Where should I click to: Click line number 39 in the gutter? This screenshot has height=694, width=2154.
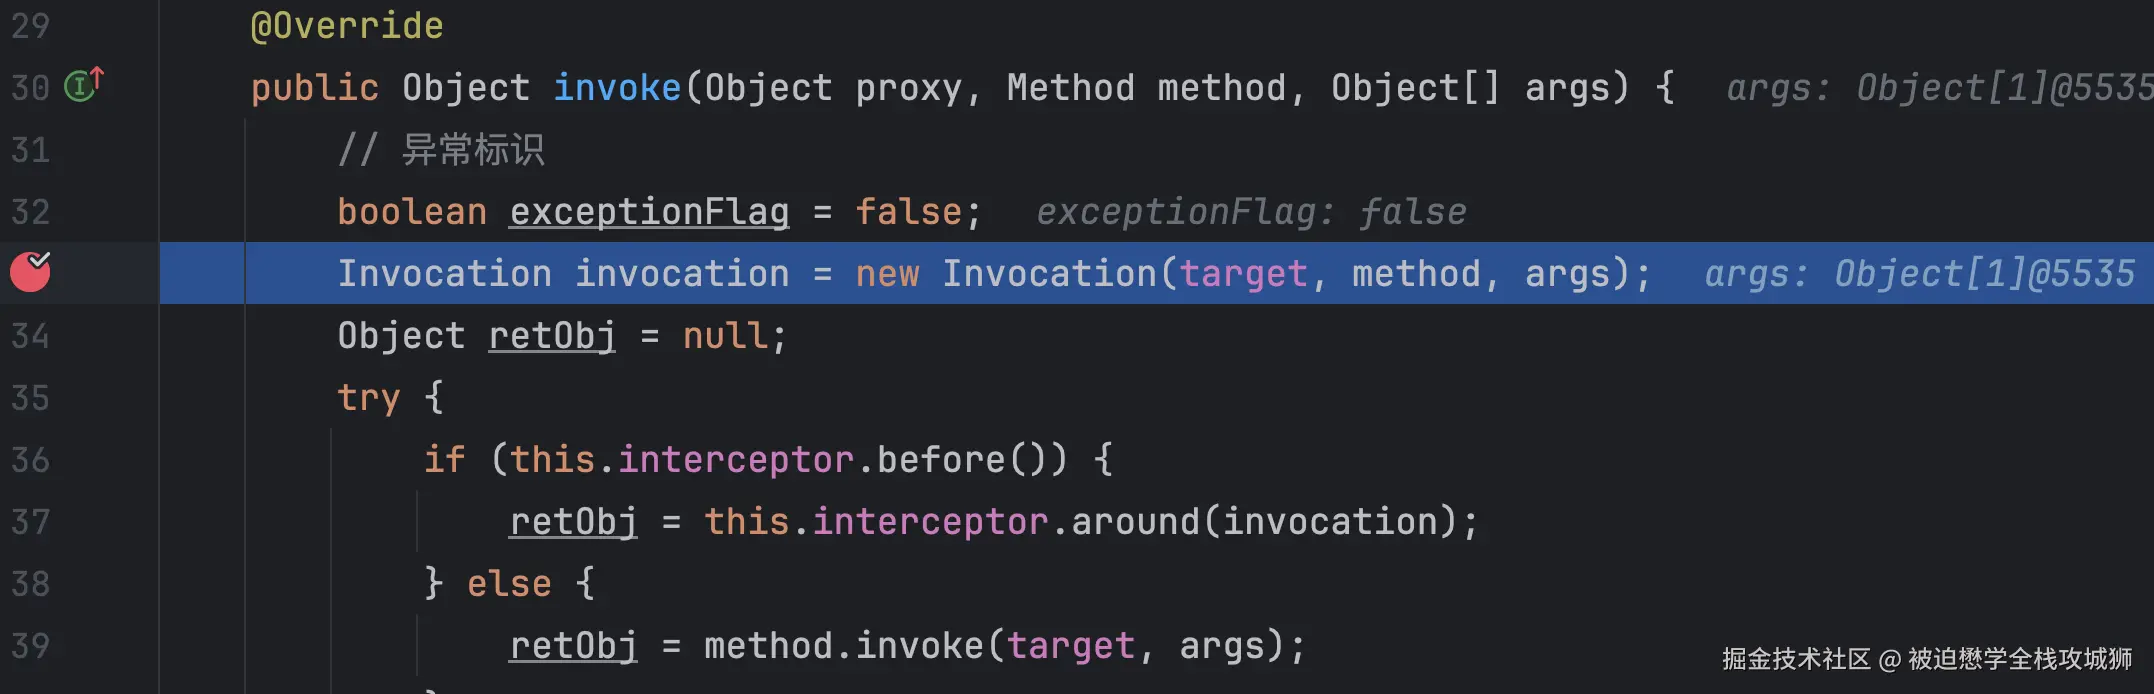point(30,645)
